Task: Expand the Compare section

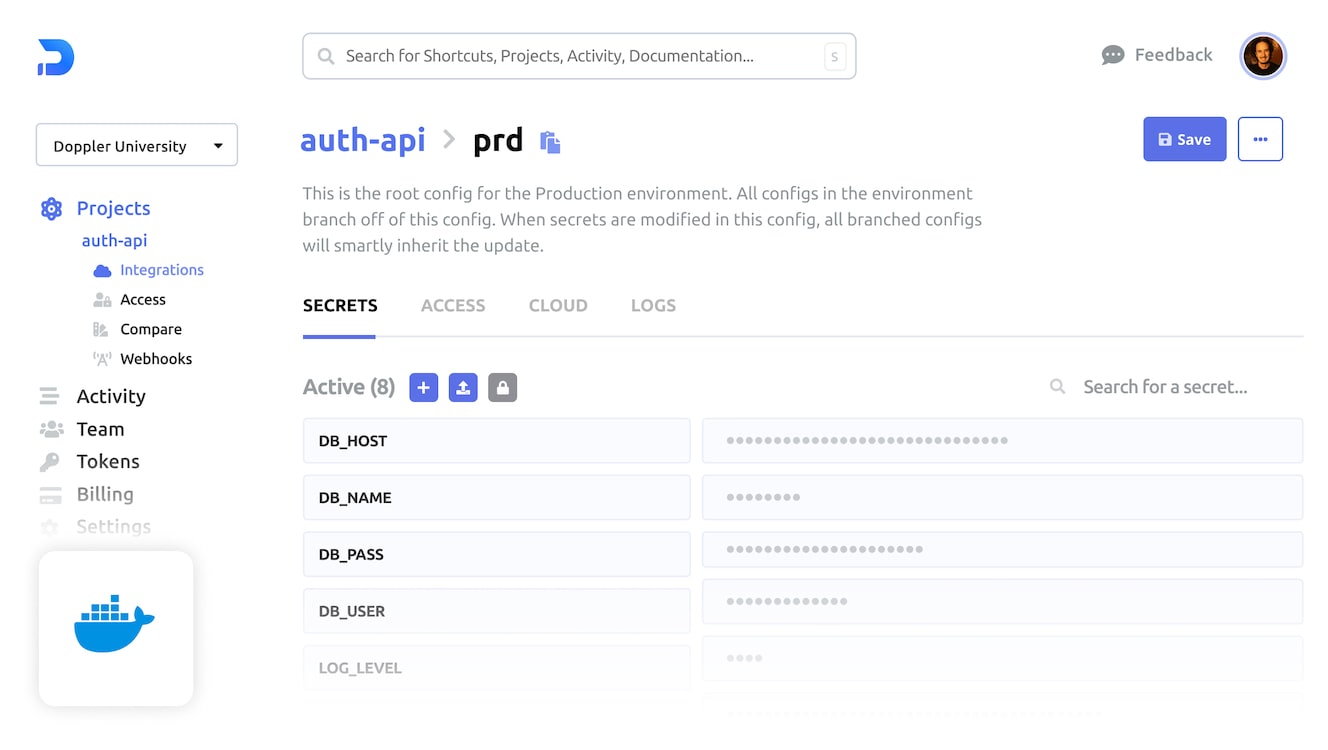Action: (x=151, y=328)
